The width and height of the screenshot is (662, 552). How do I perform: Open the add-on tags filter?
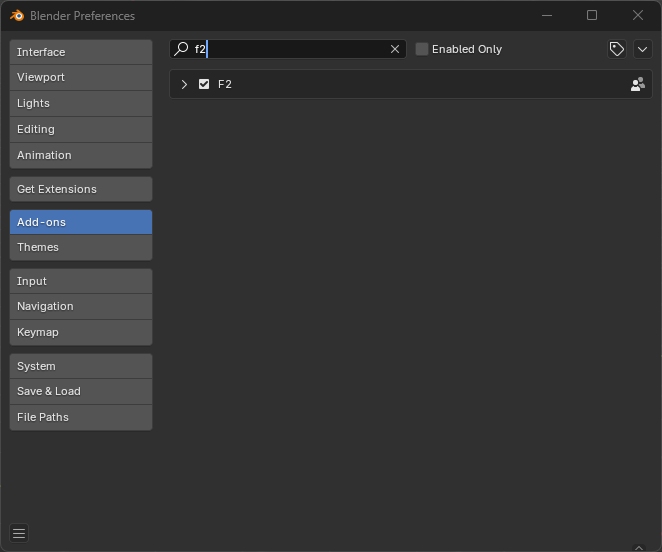click(616, 49)
